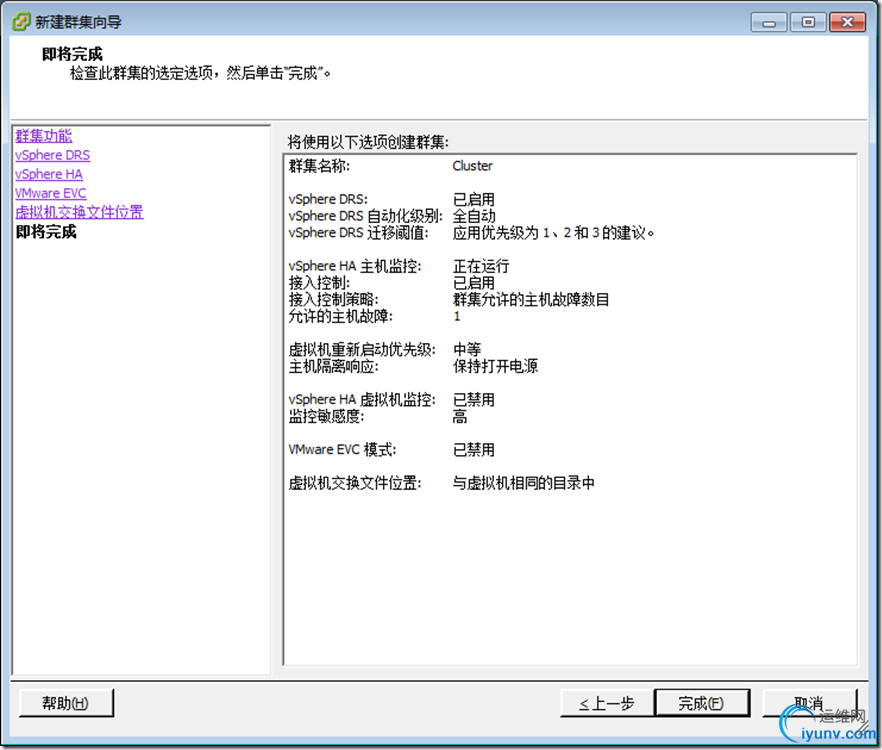The image size is (882, 750).
Task: Click the 取消 button
Action: [810, 702]
